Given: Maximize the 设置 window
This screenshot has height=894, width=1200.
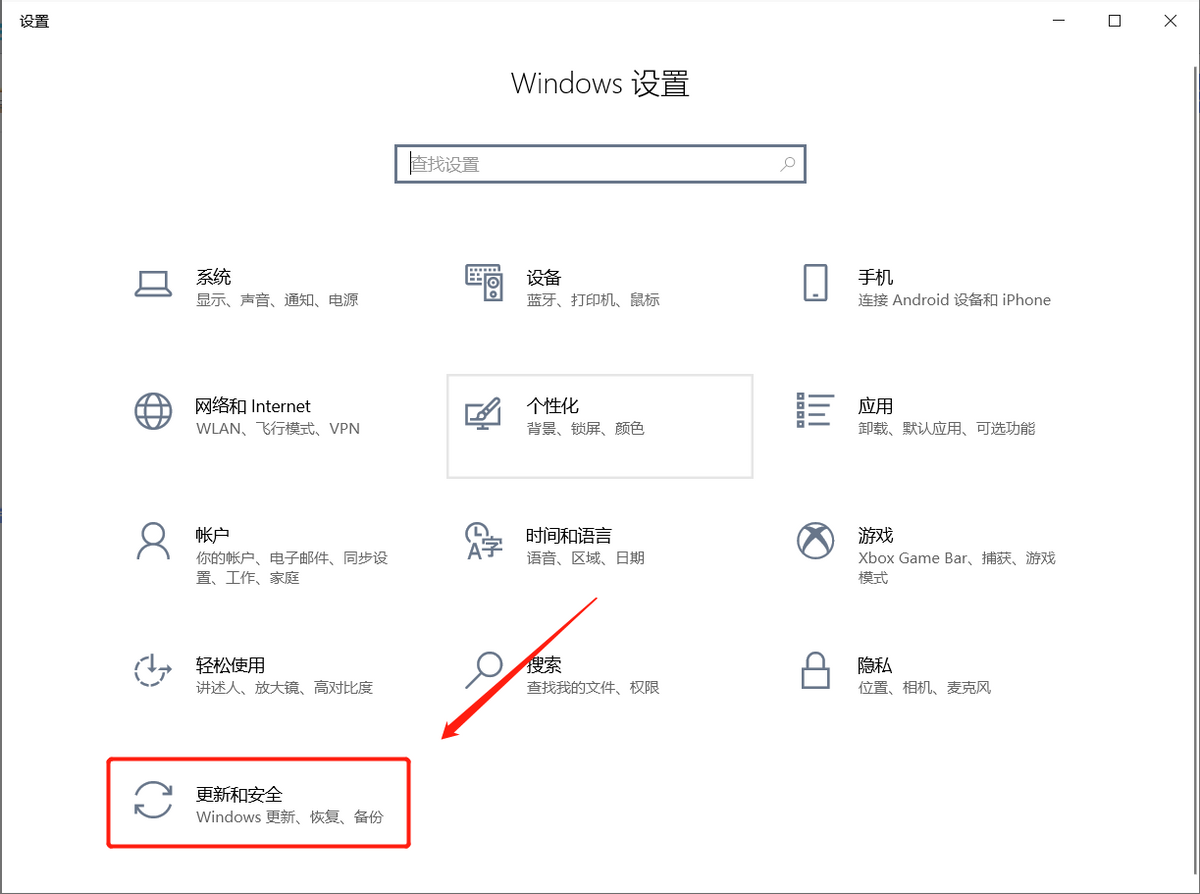Looking at the screenshot, I should pyautogui.click(x=1114, y=20).
